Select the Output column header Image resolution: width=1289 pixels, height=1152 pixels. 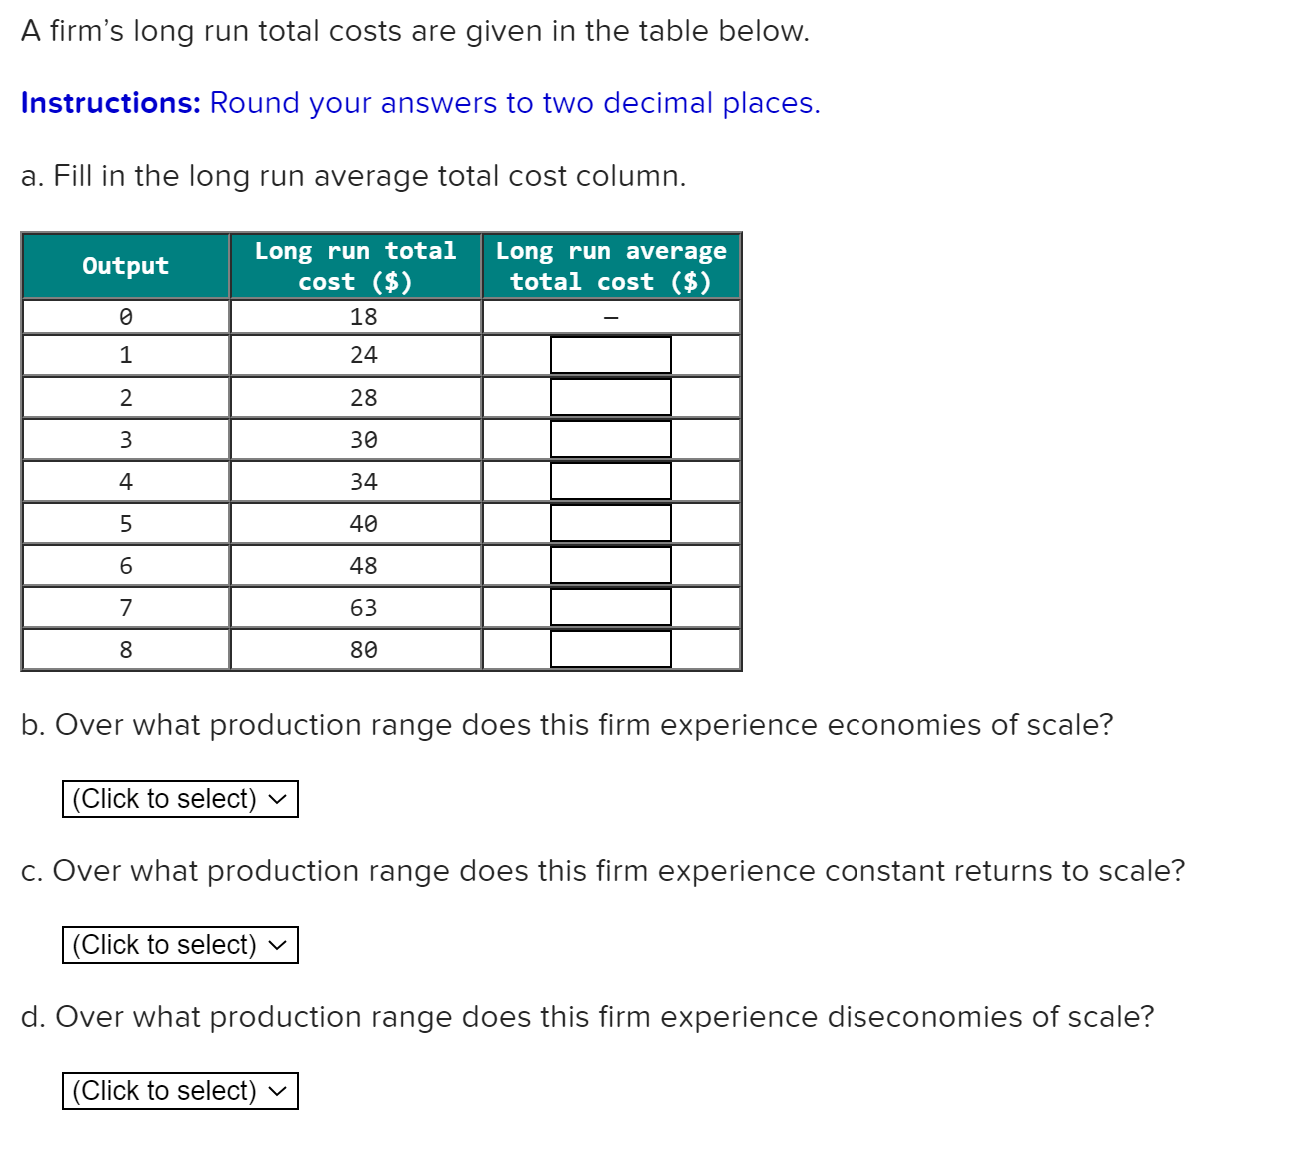[x=124, y=265]
